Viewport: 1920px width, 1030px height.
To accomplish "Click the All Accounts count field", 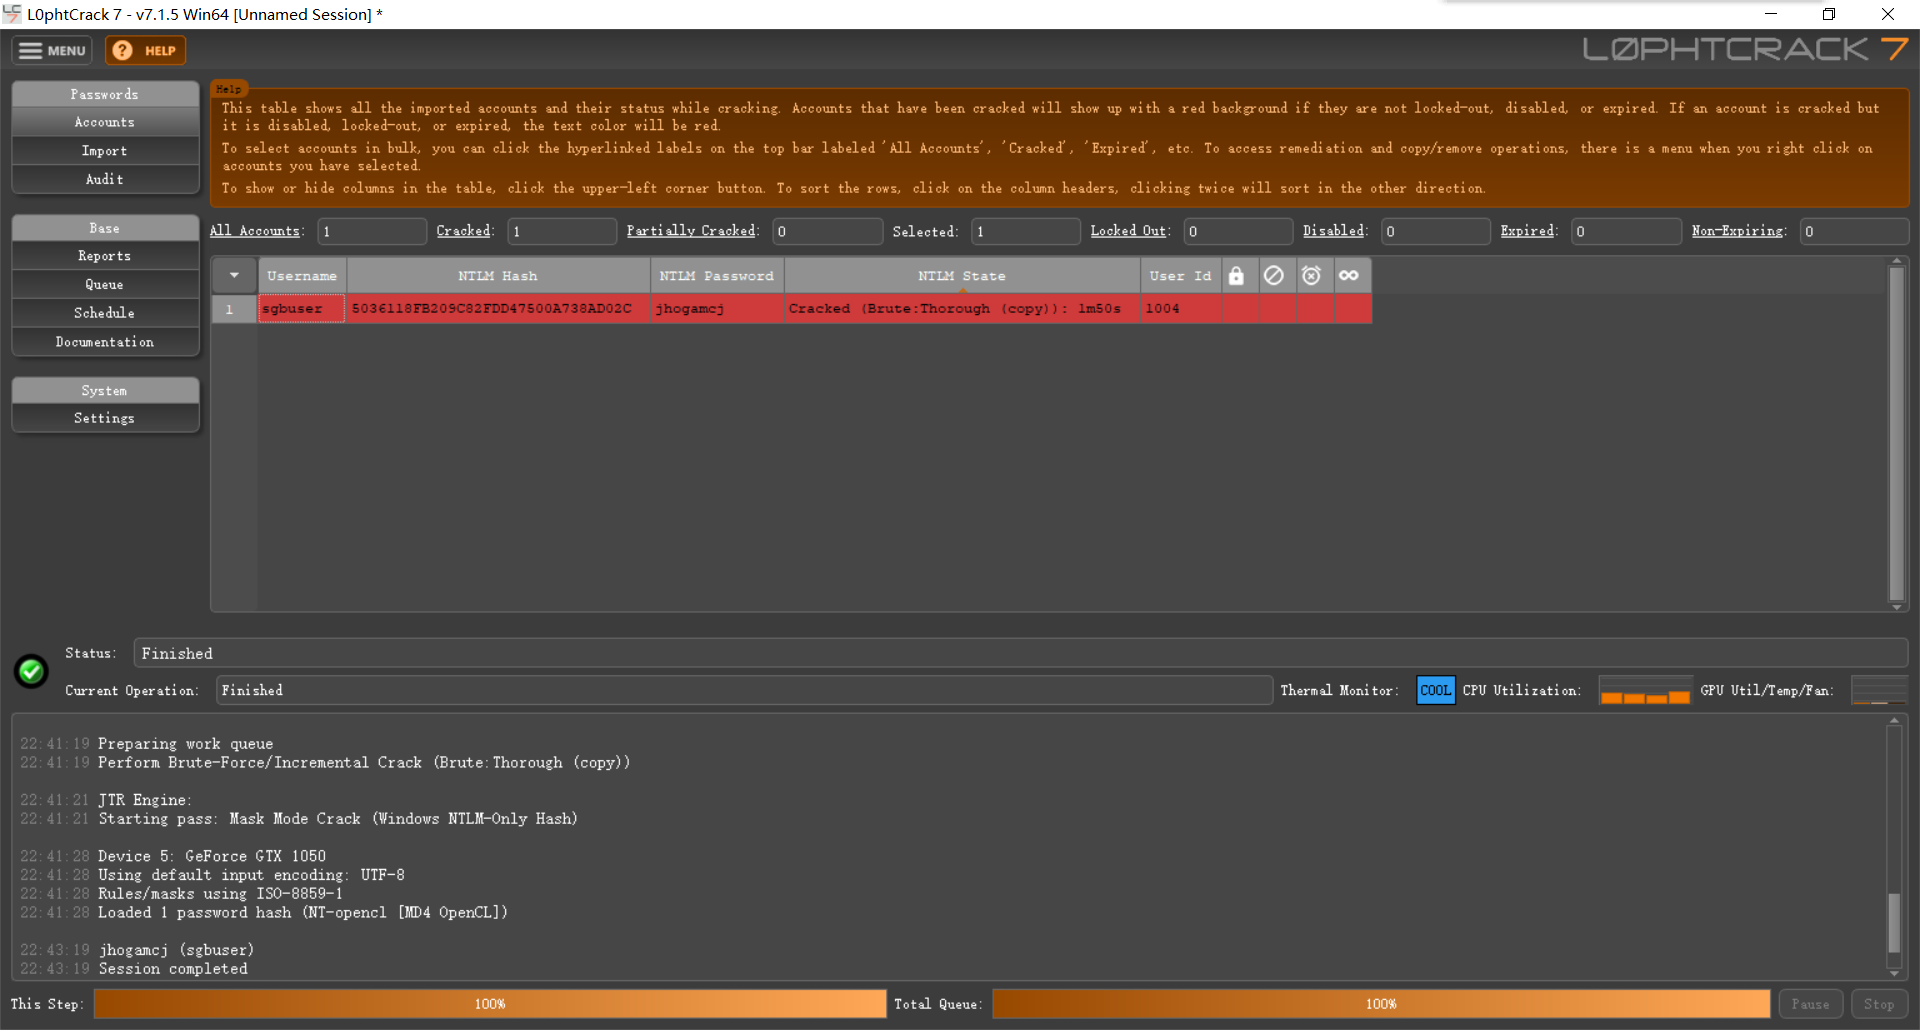I will pyautogui.click(x=372, y=231).
